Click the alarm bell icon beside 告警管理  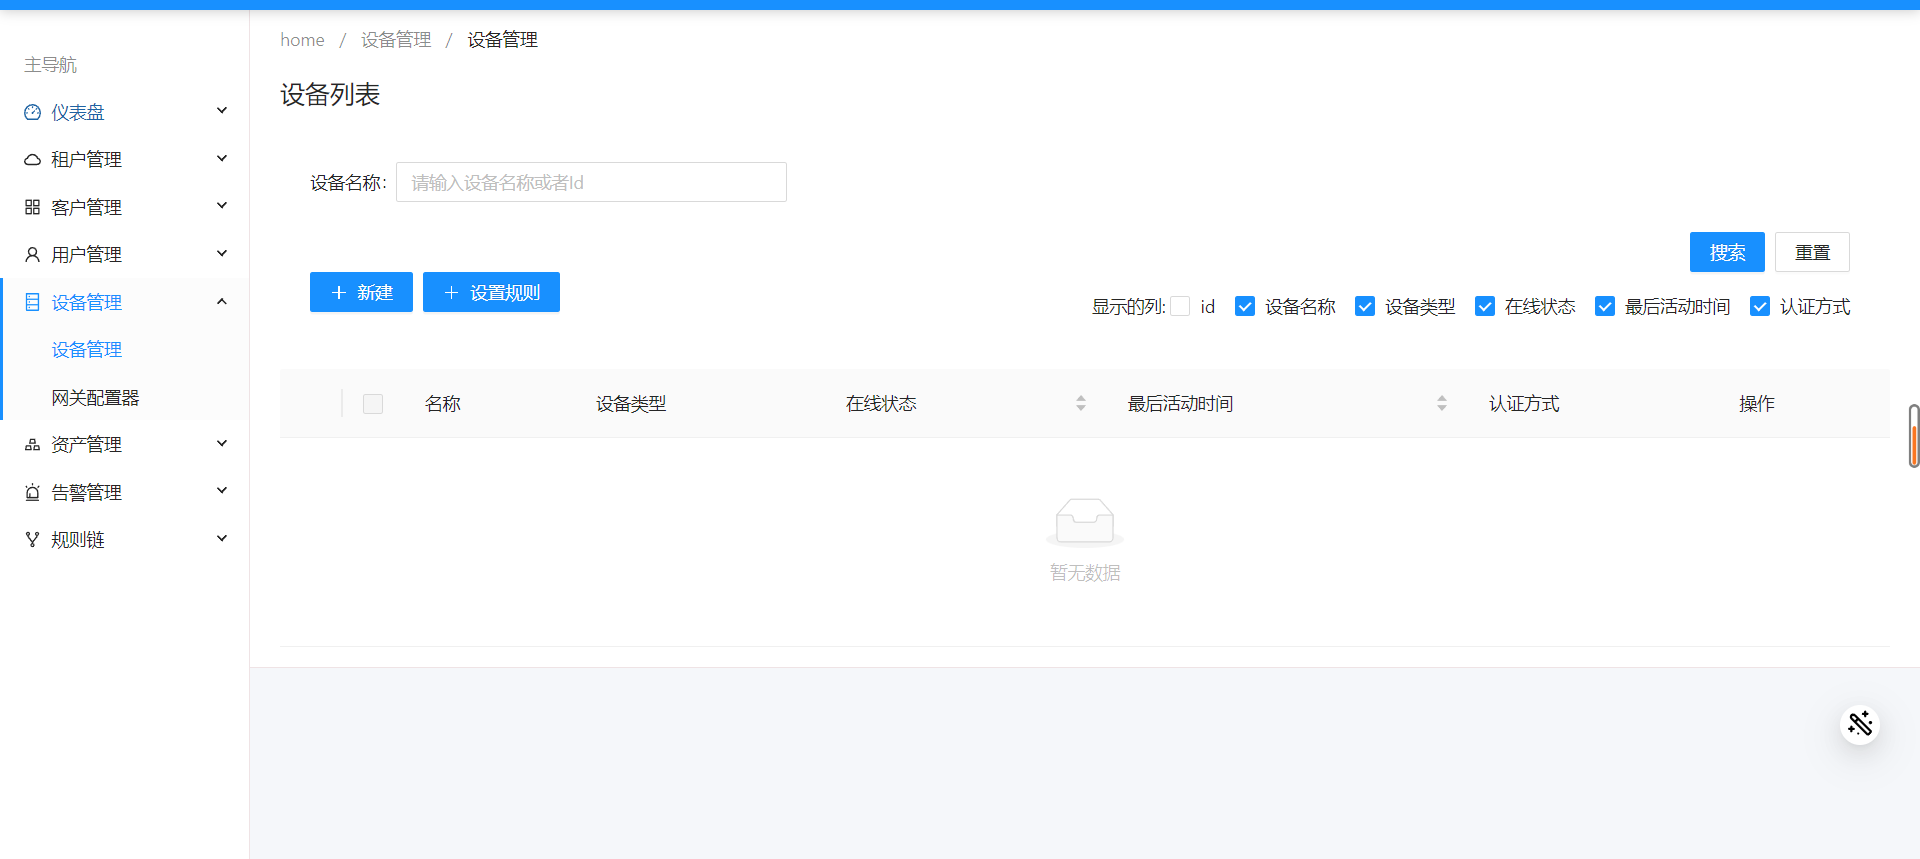pyautogui.click(x=32, y=492)
